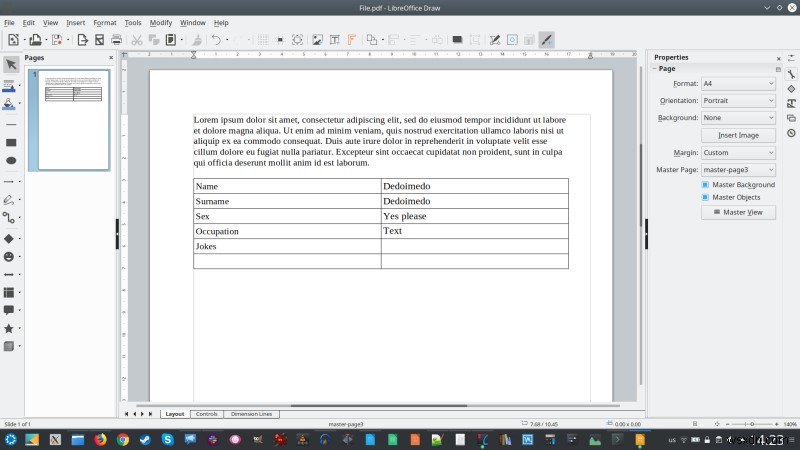Switch to the Controls layer tab

207,414
